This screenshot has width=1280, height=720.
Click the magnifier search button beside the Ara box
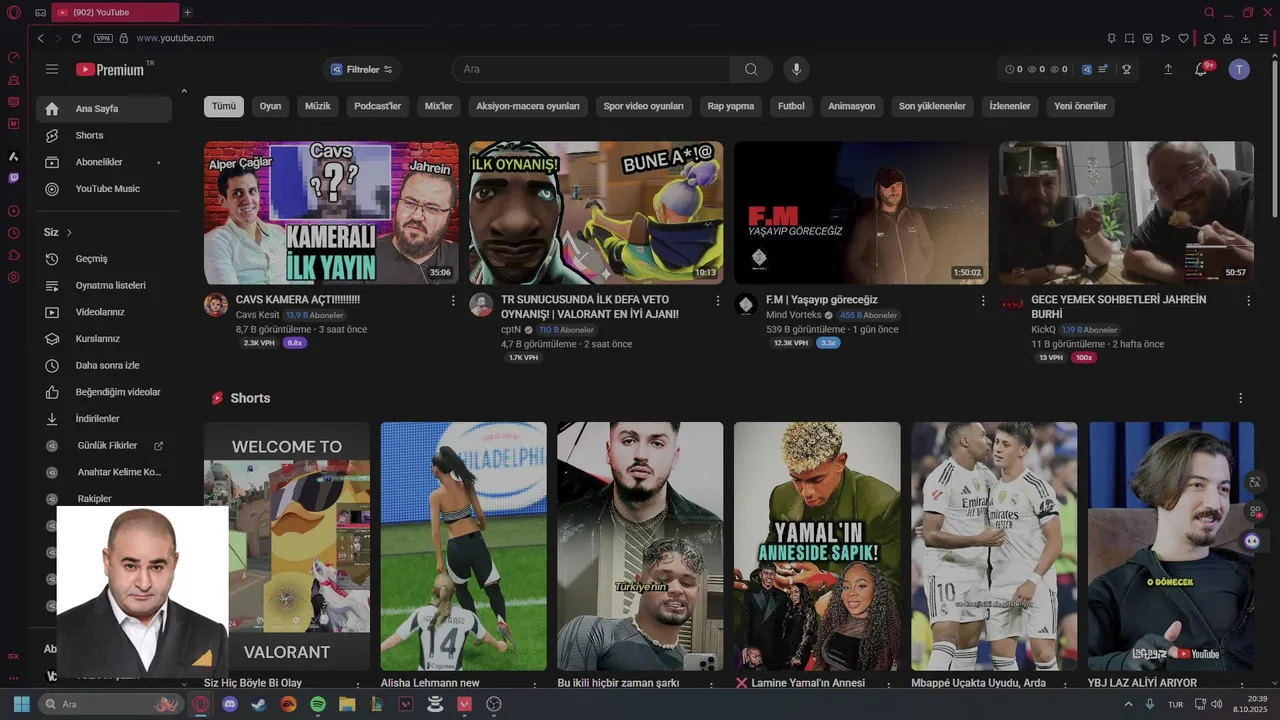(751, 69)
